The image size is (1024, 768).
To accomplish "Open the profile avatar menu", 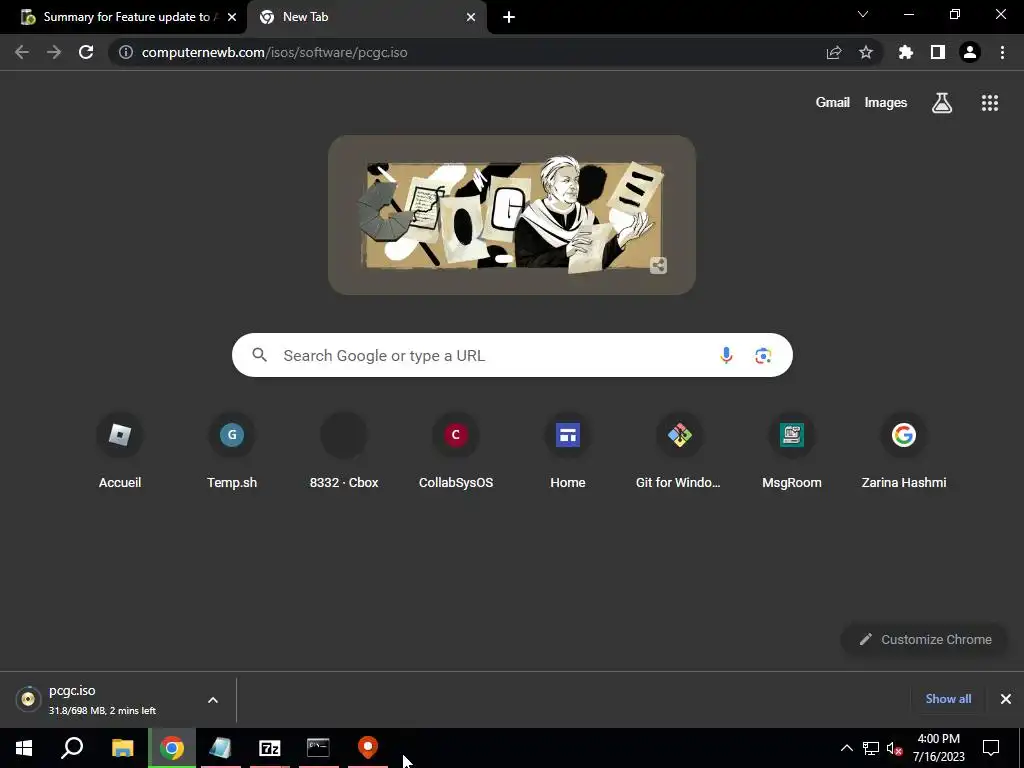I will tap(970, 52).
